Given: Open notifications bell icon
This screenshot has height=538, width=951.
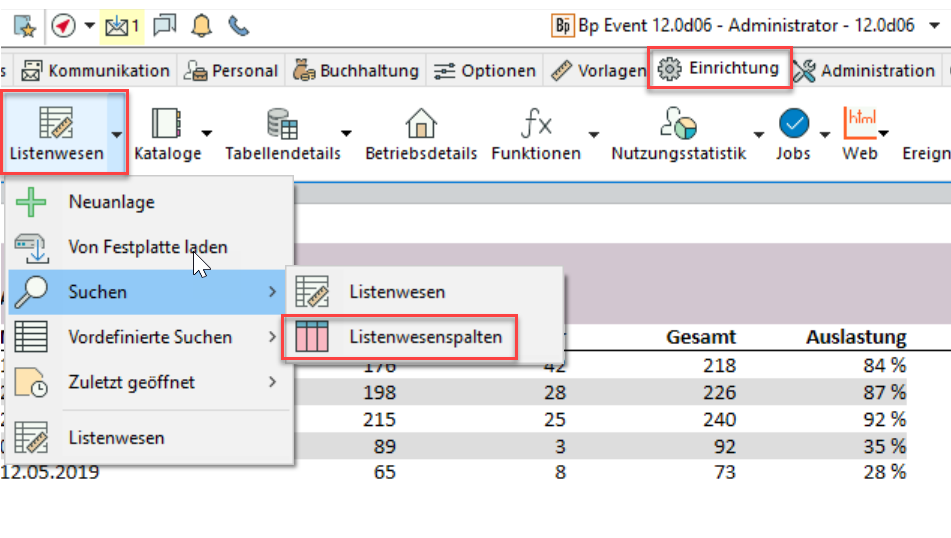Looking at the screenshot, I should coord(202,24).
